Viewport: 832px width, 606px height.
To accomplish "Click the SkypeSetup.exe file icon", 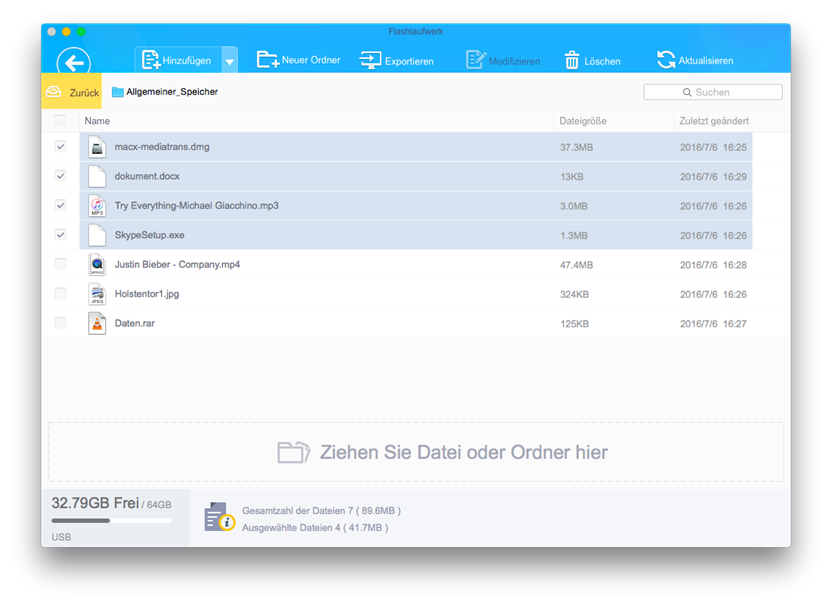I will [97, 235].
